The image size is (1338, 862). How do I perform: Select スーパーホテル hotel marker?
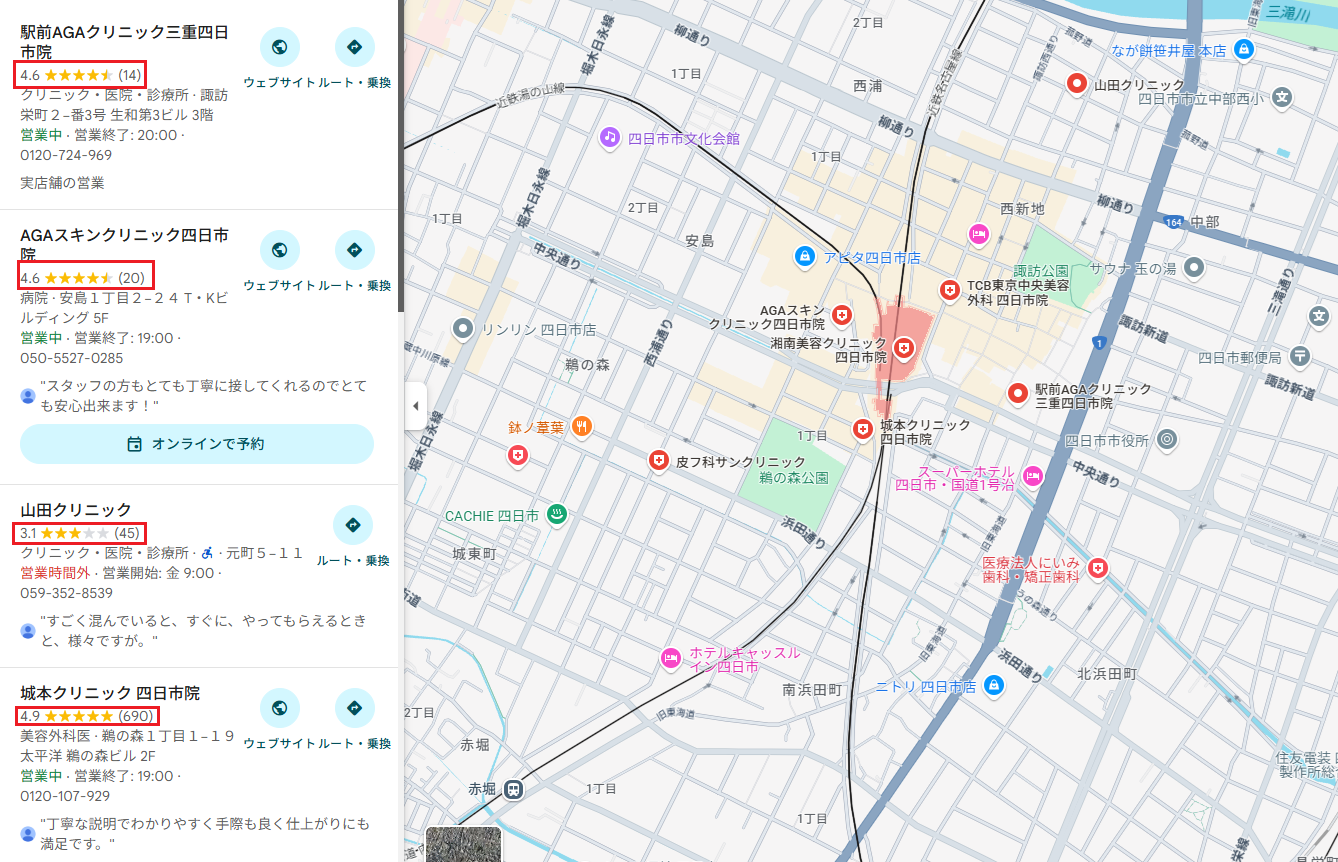[1033, 476]
